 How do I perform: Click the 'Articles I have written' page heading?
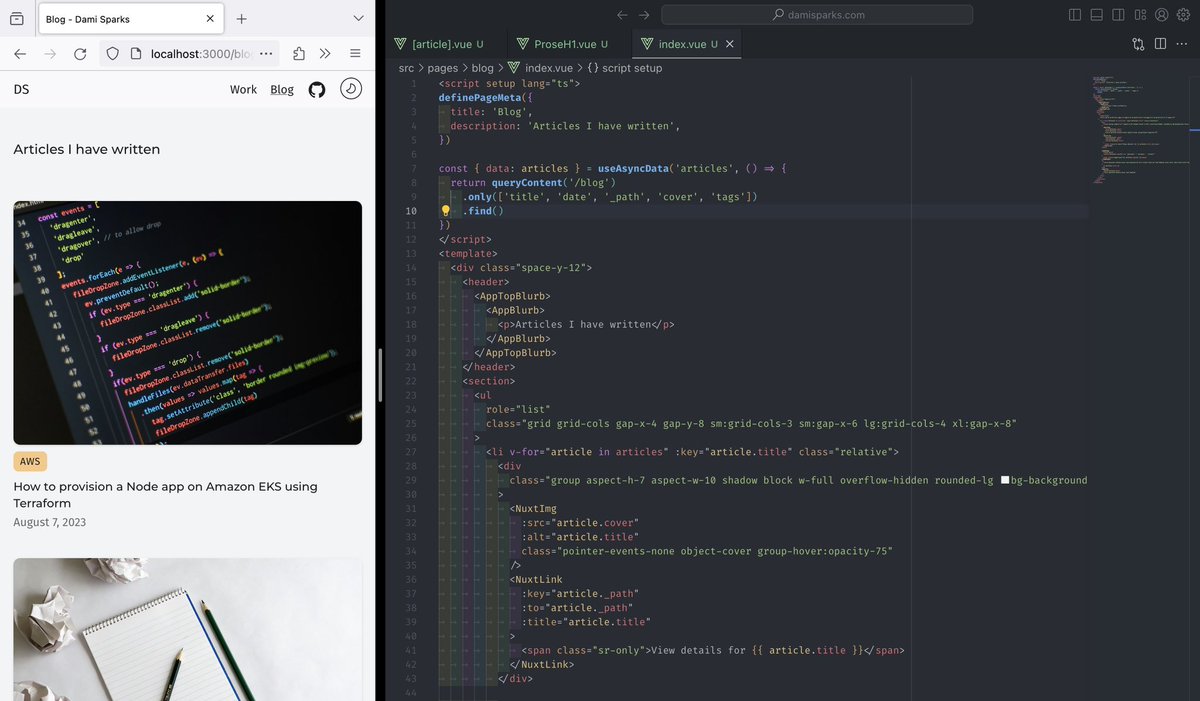coord(87,149)
